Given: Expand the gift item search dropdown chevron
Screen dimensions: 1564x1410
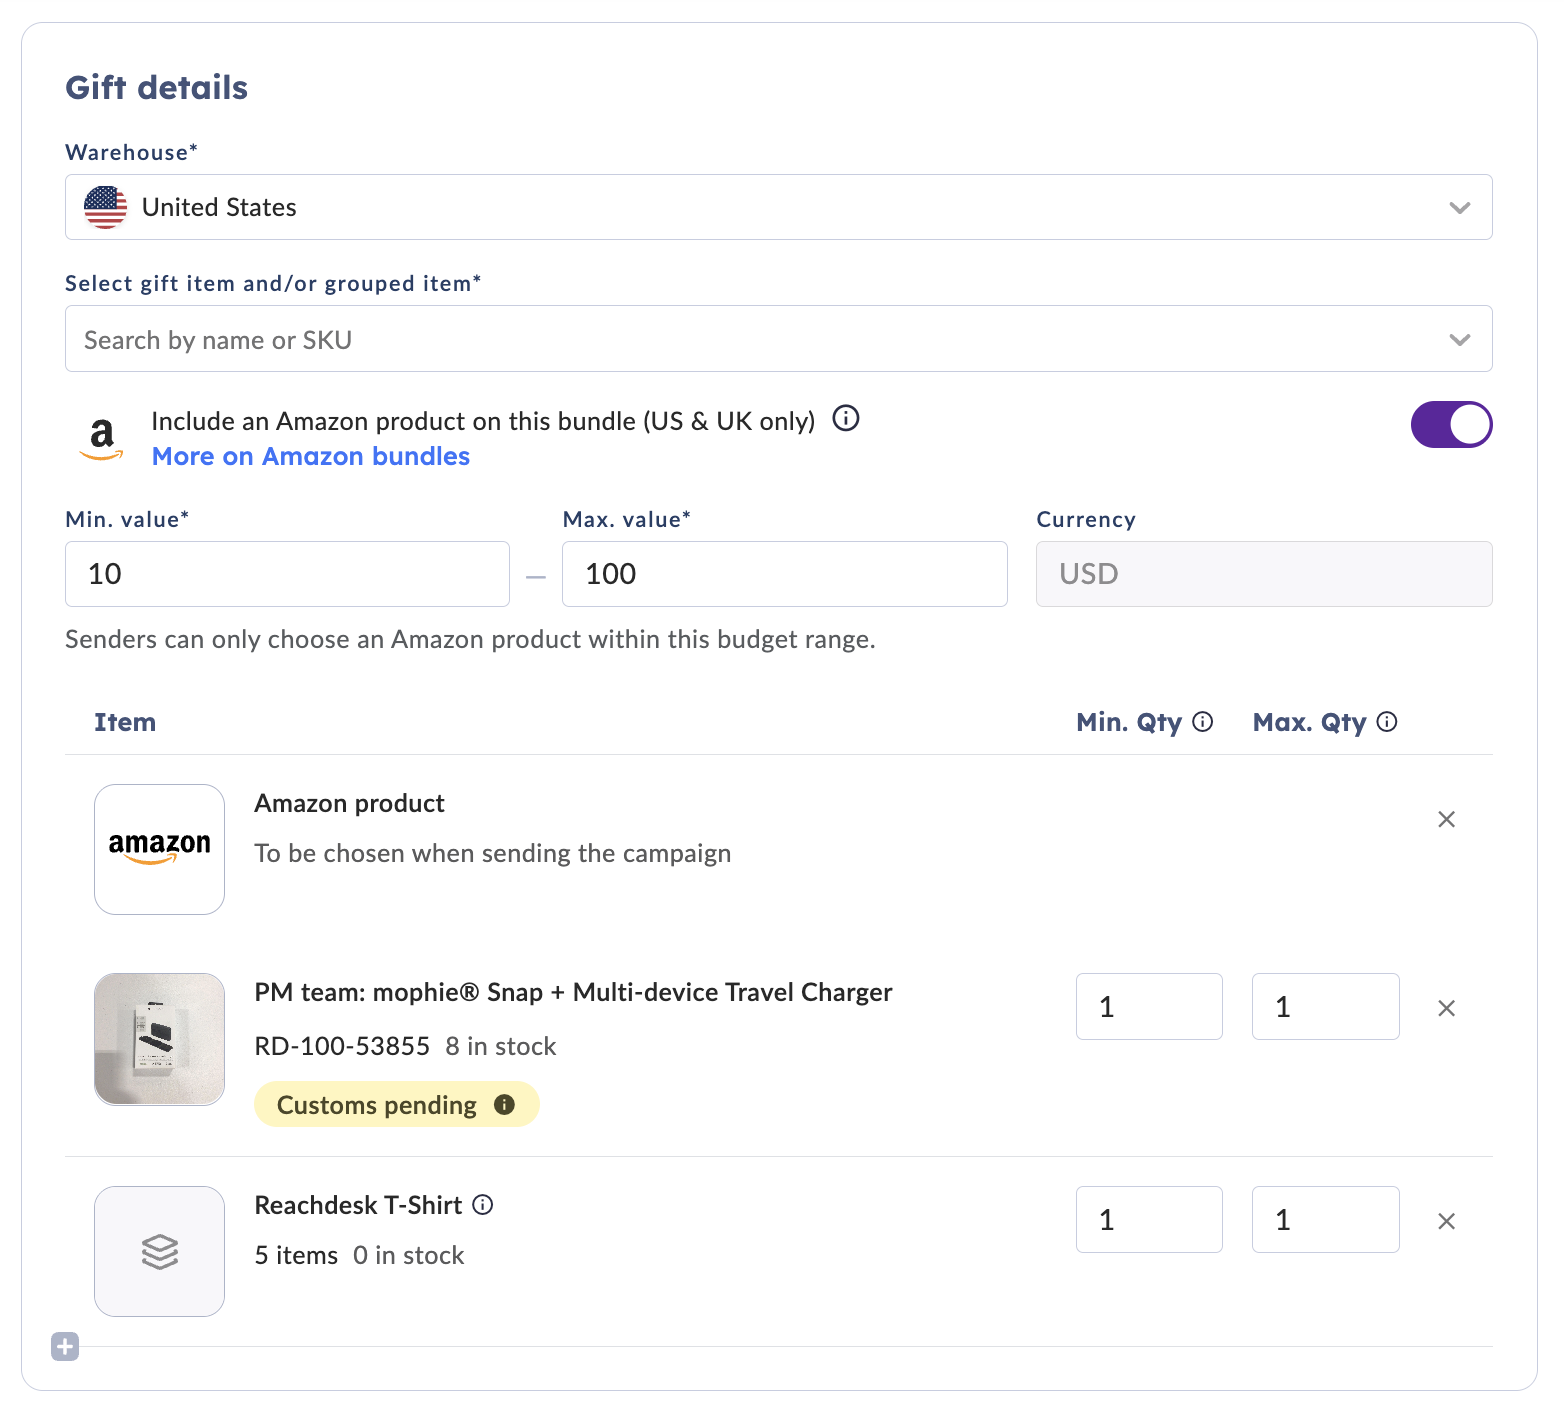Looking at the screenshot, I should coord(1460,339).
